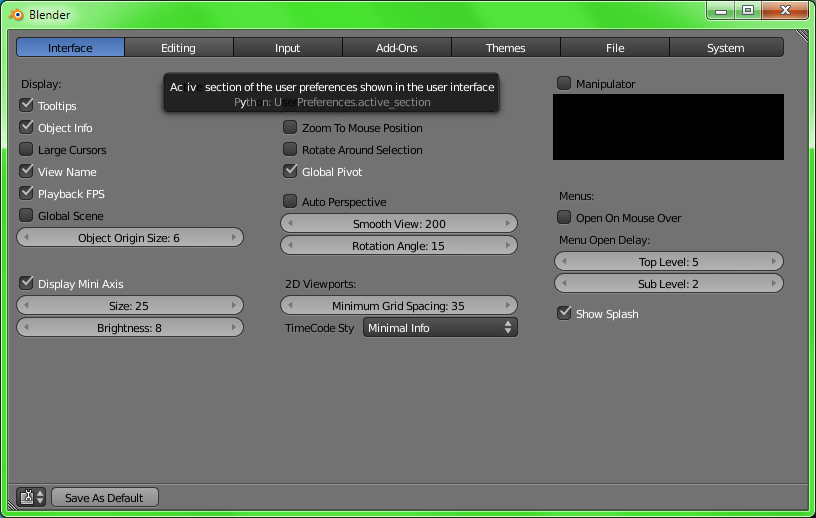Check Open On Mouse Over
The height and width of the screenshot is (518, 816).
tap(564, 217)
